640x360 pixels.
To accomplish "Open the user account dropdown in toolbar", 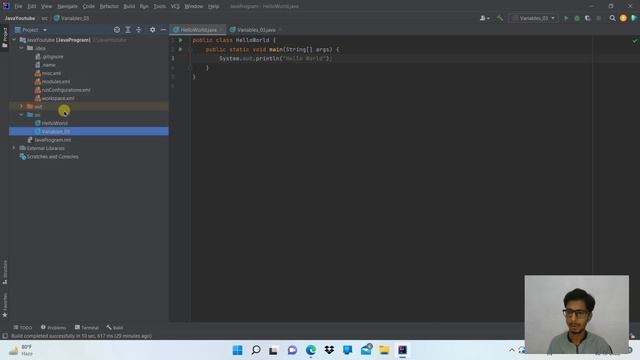I will pos(484,18).
